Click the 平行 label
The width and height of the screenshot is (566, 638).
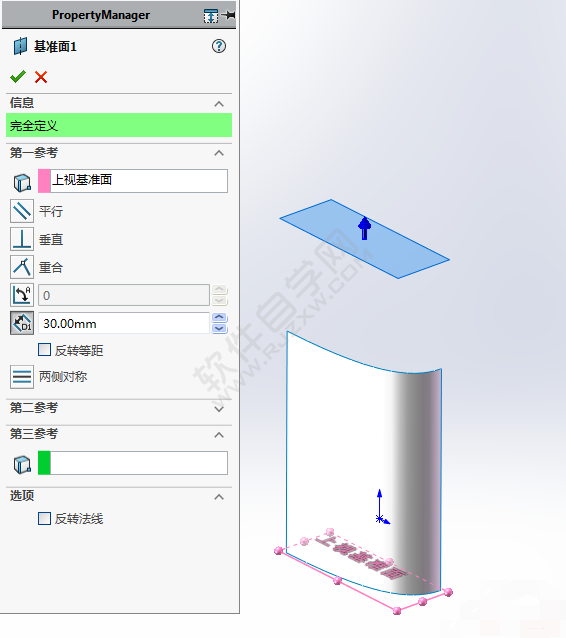point(51,211)
